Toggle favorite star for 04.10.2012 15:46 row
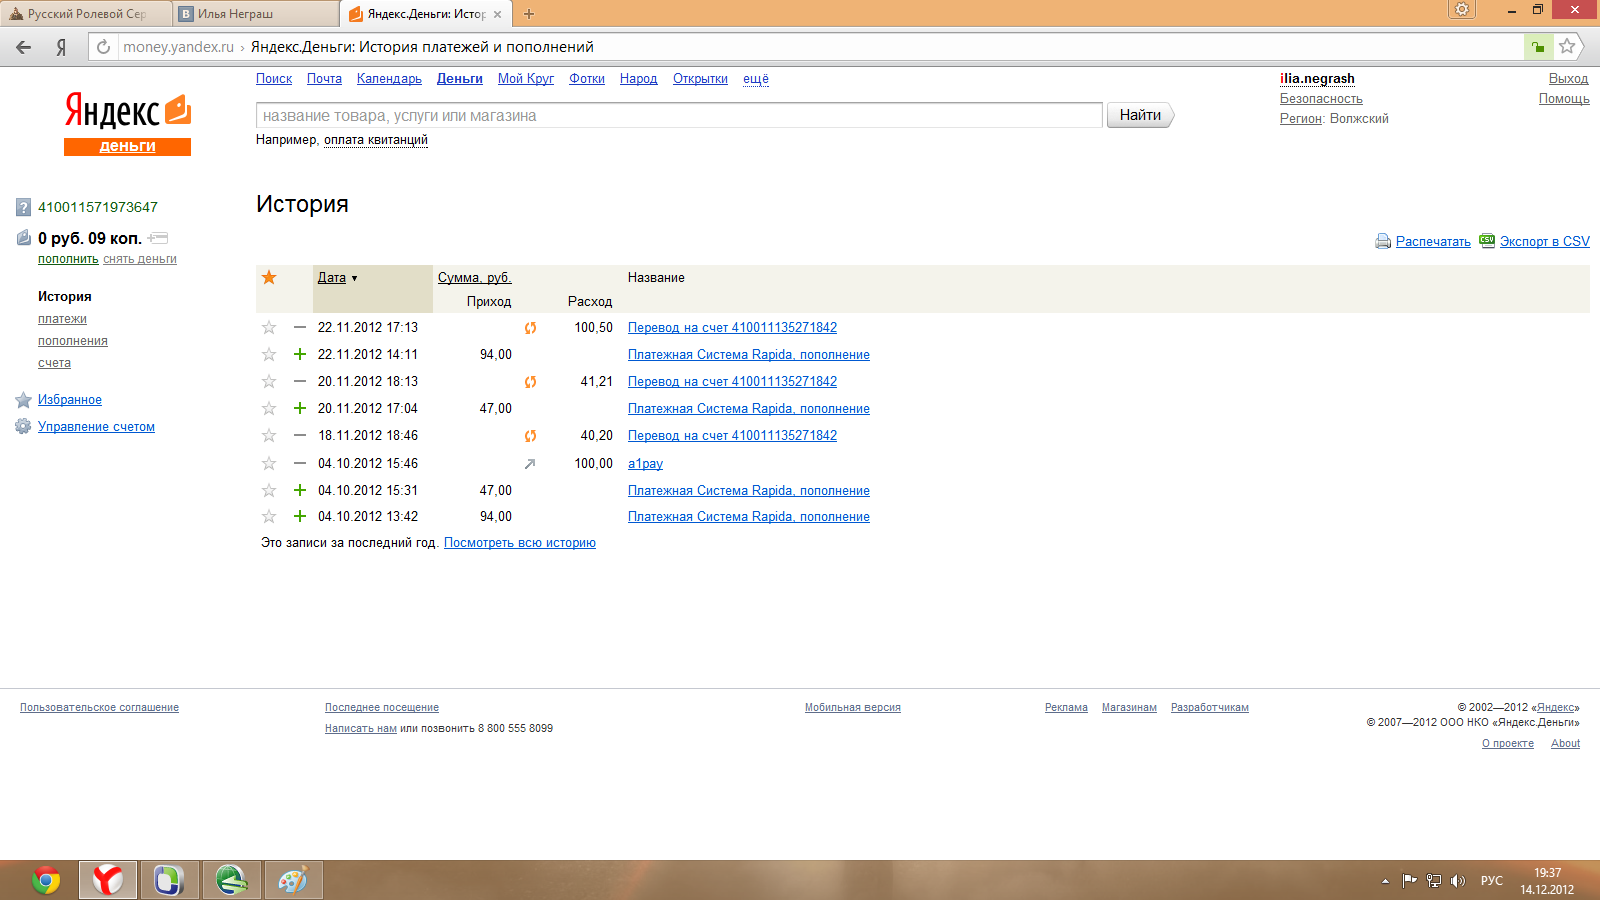The height and width of the screenshot is (900, 1600). coord(269,463)
